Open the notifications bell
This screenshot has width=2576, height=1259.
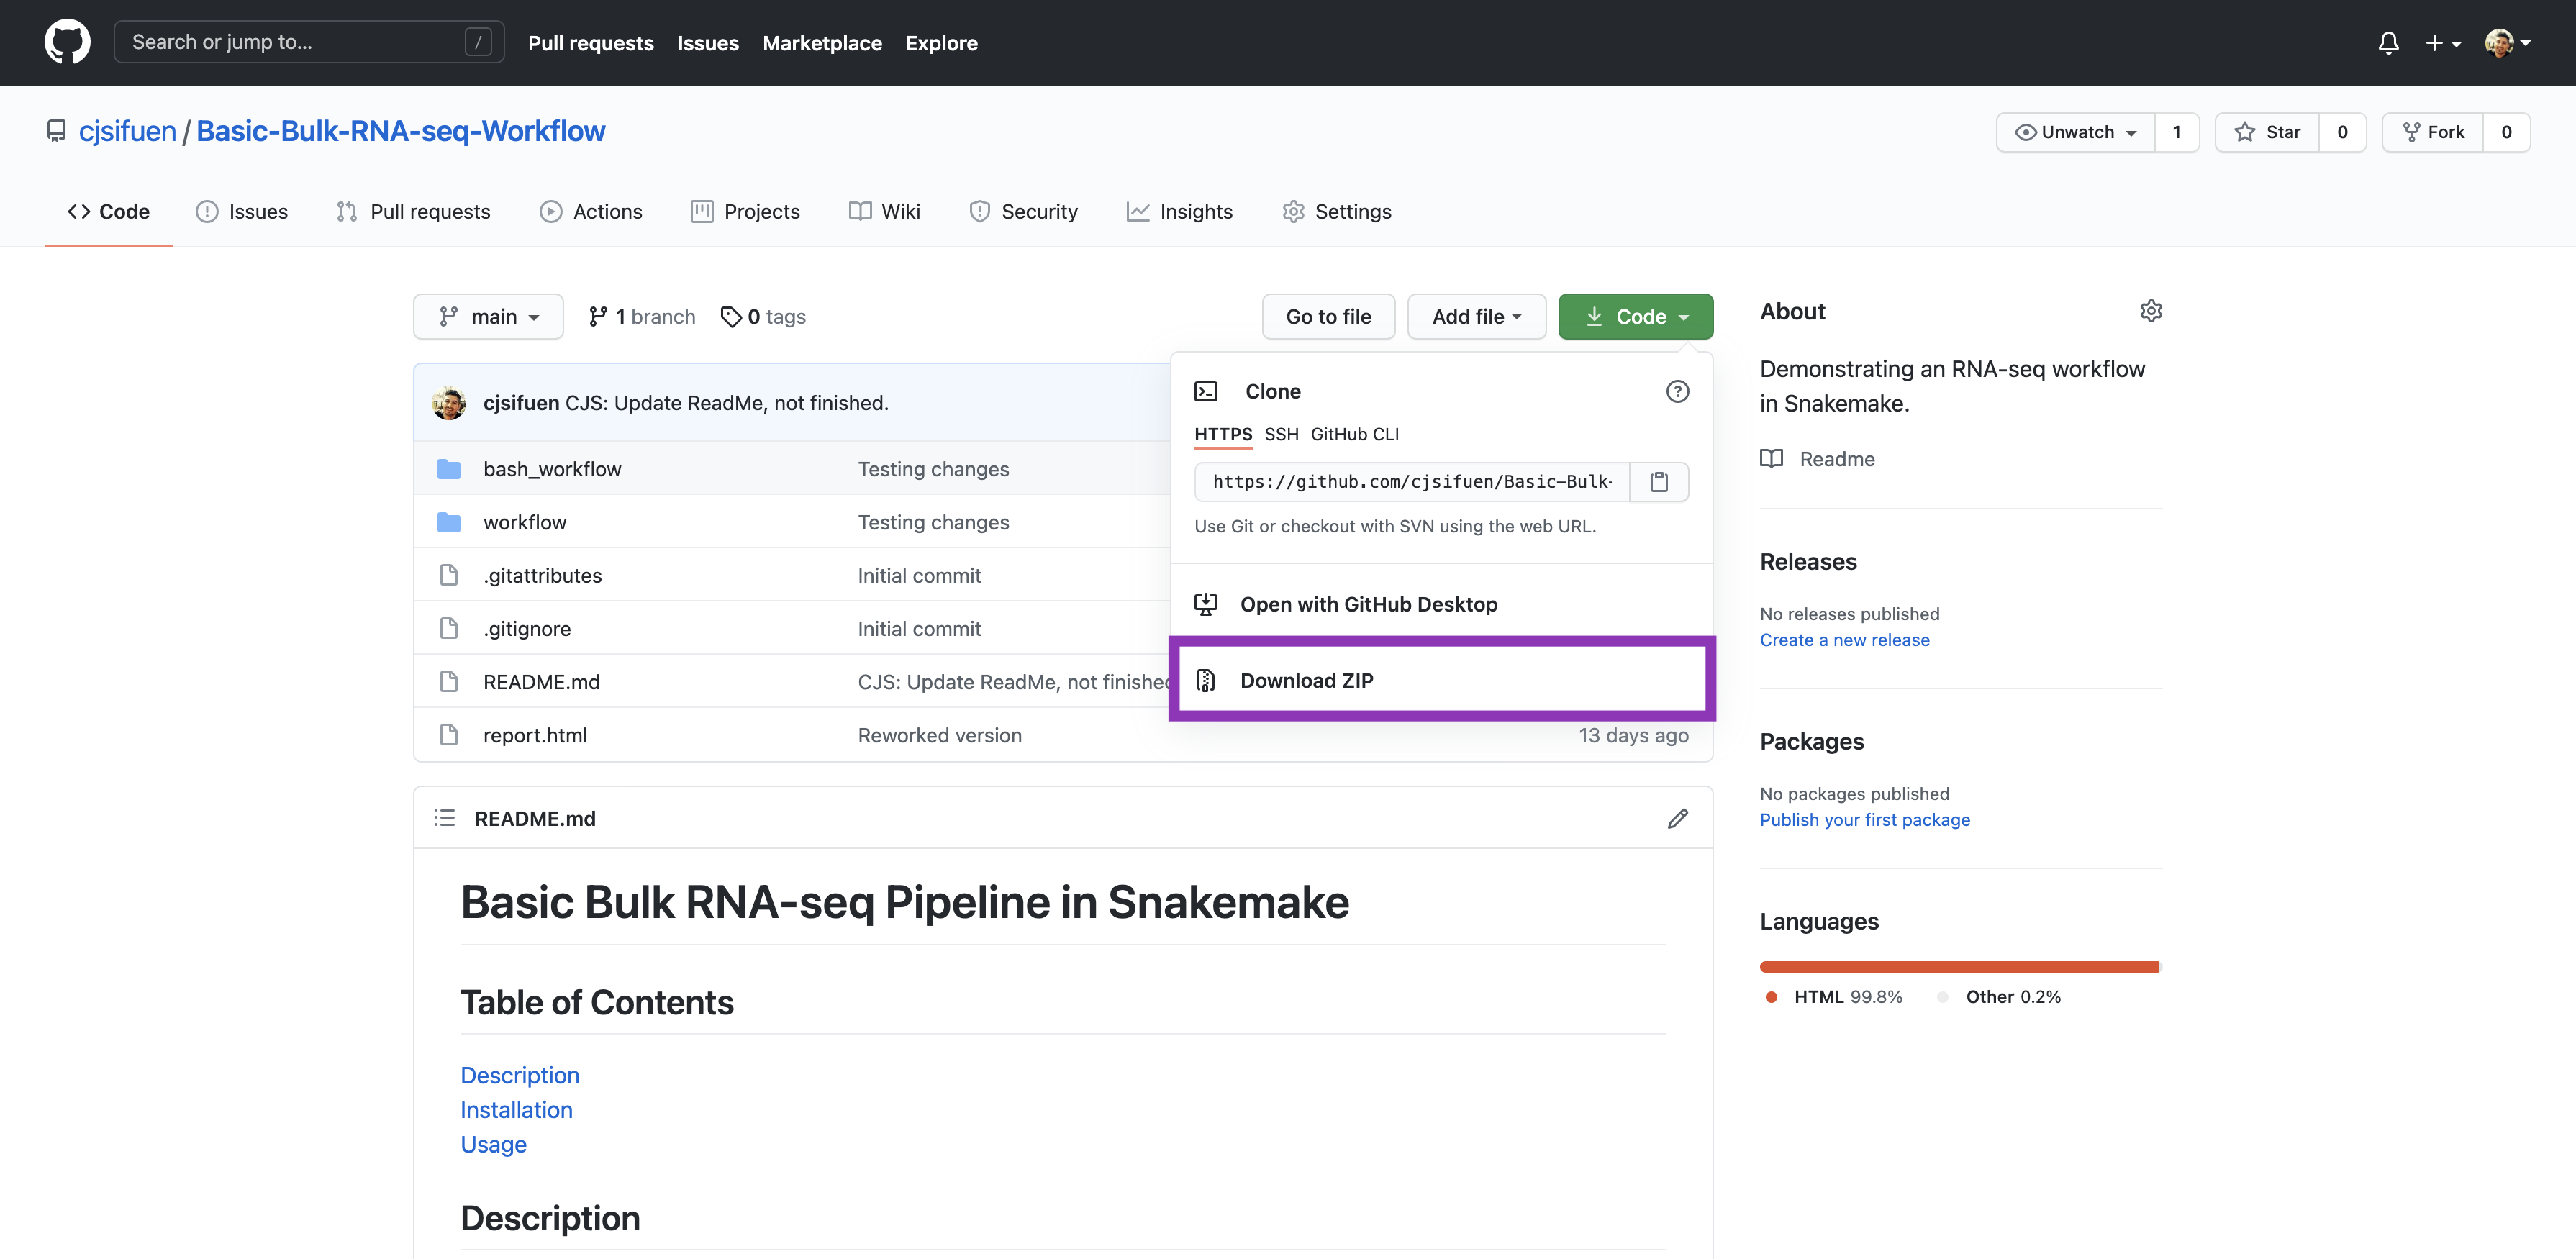pos(2388,43)
